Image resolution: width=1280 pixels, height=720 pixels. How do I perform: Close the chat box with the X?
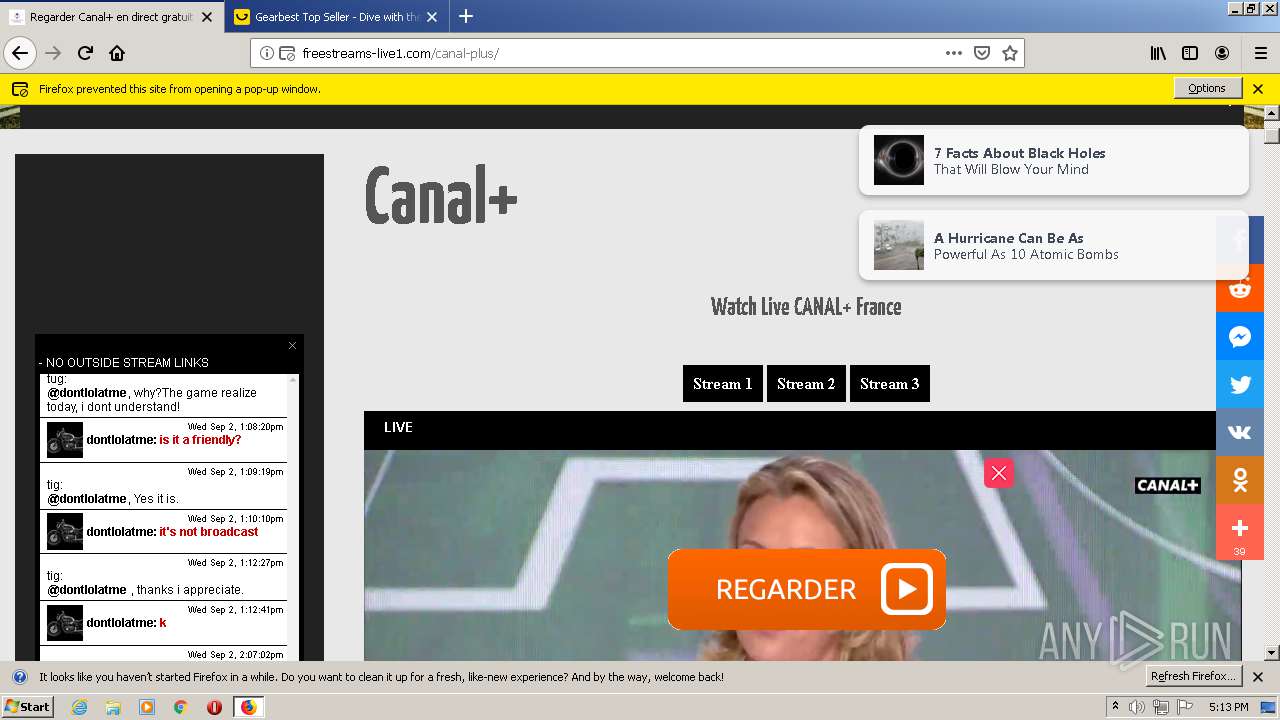click(x=292, y=345)
